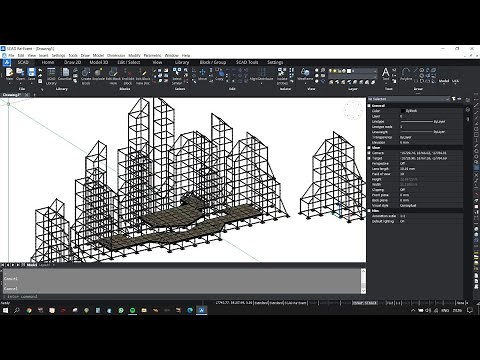The image size is (480, 360).
Task: Click the command history scrollbar down arrow
Action: coord(363,291)
